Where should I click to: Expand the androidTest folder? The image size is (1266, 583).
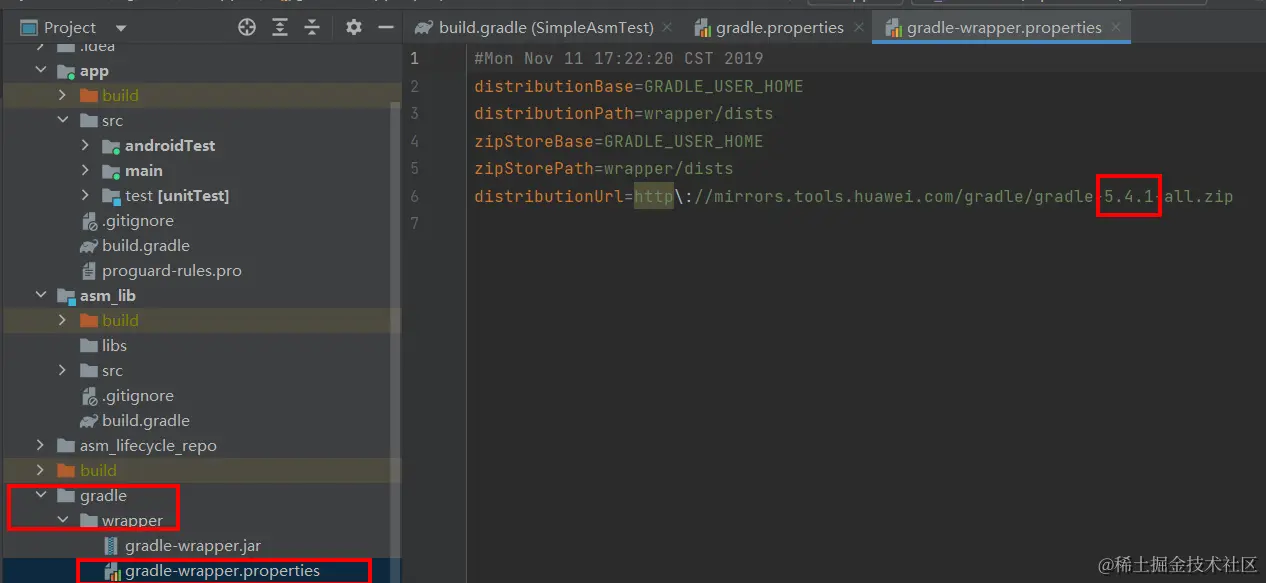click(x=86, y=146)
